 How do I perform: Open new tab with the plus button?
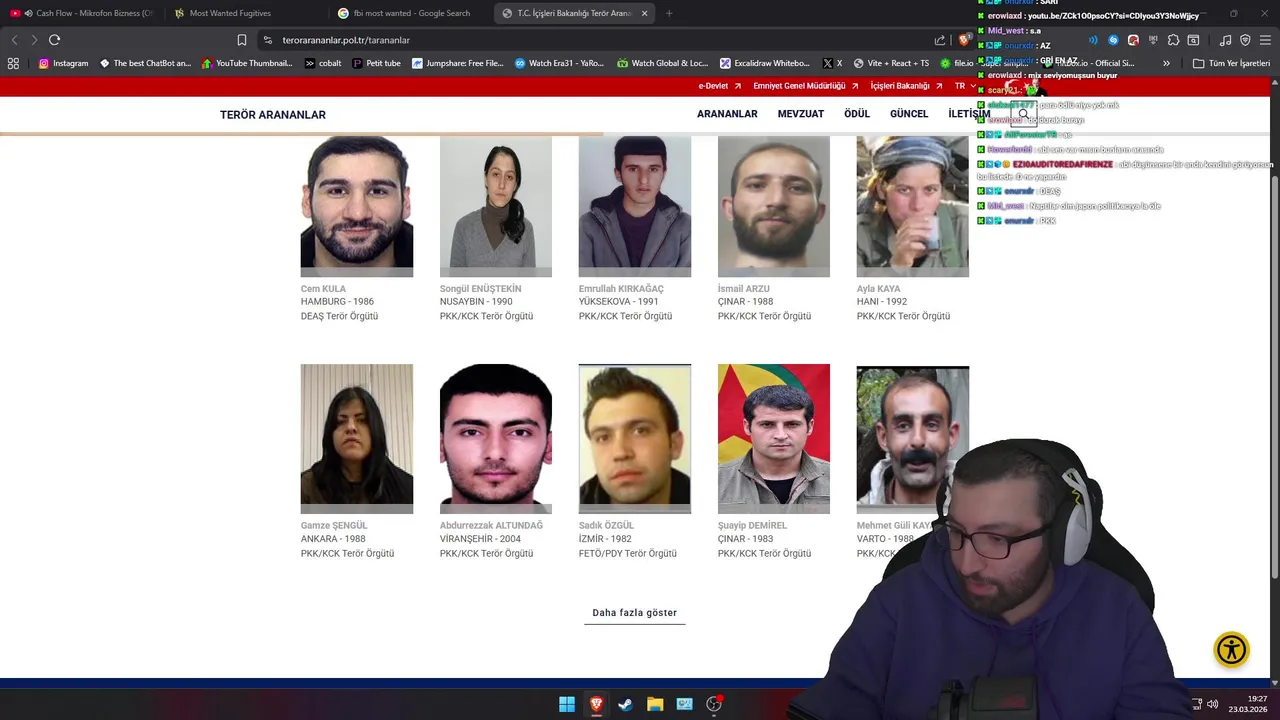(x=669, y=13)
